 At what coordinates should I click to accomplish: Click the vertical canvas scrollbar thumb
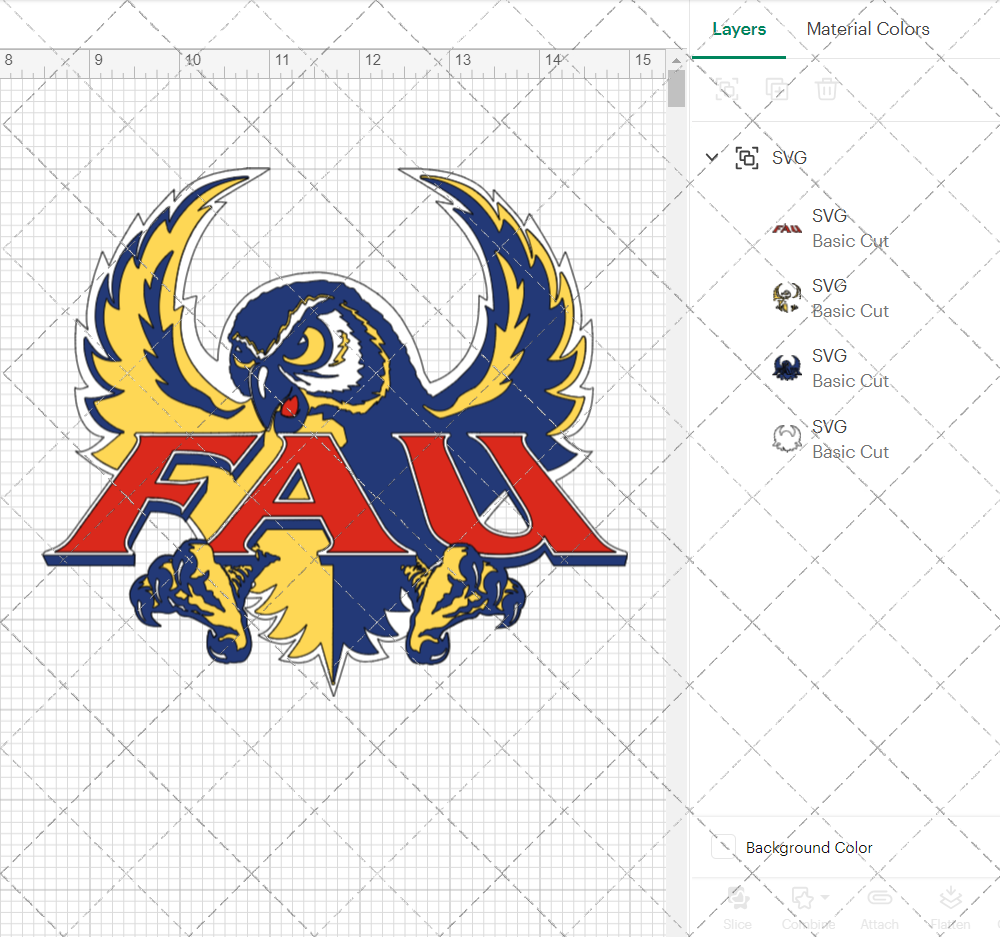(676, 88)
